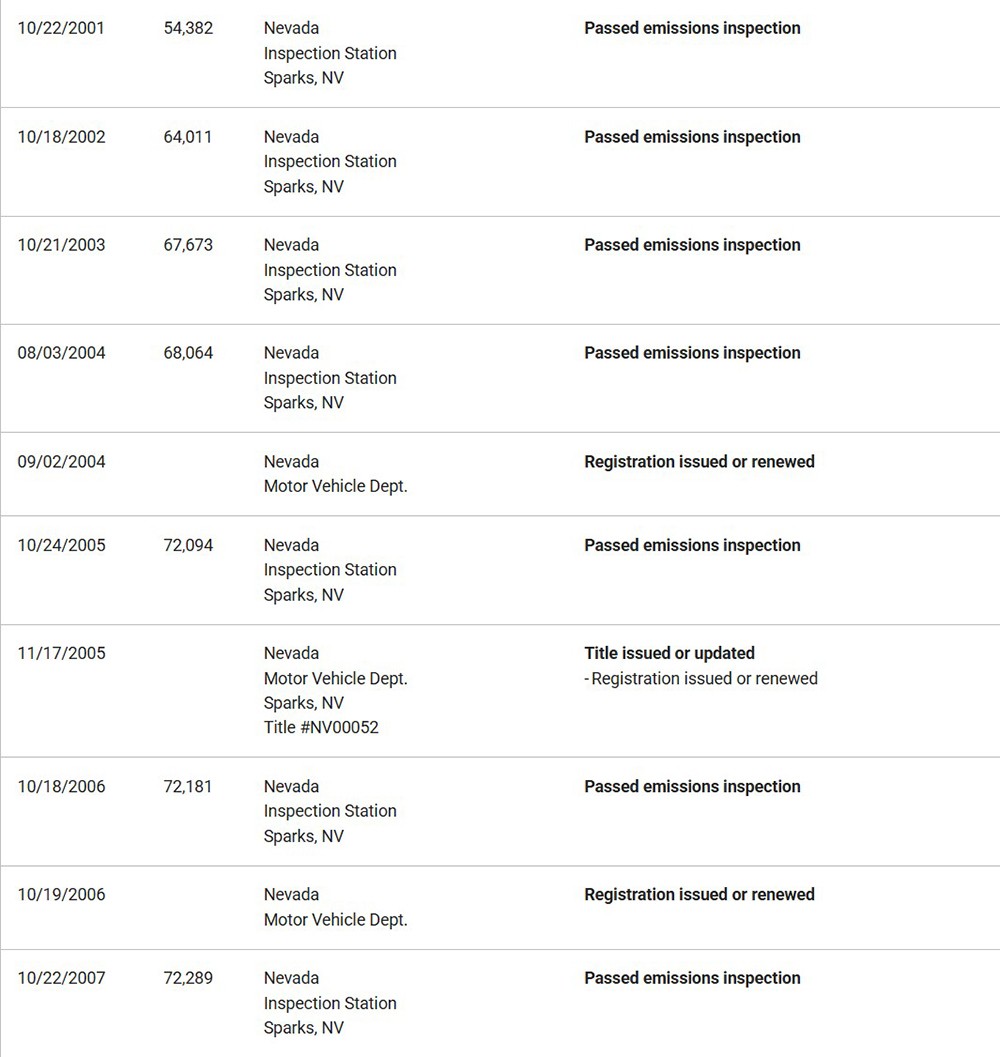Click the 72,181 odometer value

click(188, 787)
